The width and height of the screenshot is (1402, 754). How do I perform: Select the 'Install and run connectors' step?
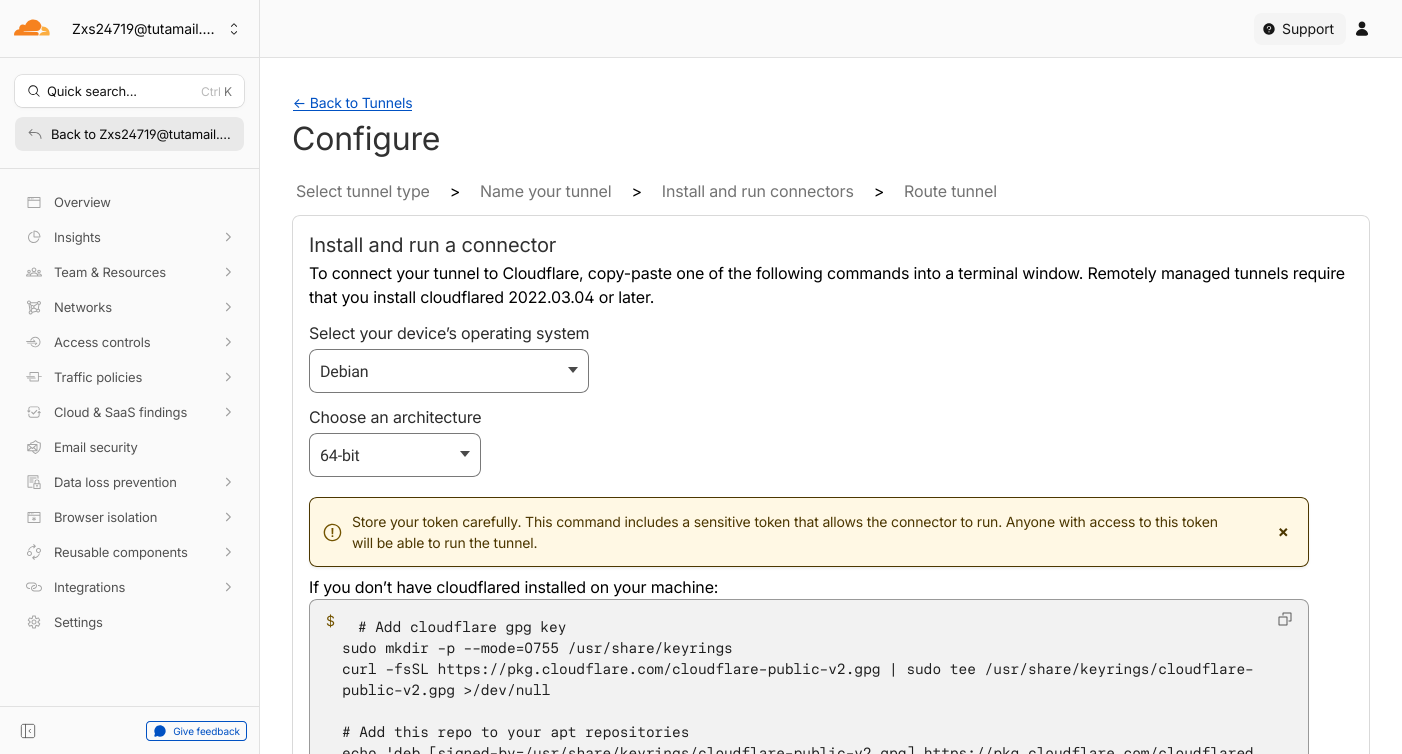click(758, 191)
